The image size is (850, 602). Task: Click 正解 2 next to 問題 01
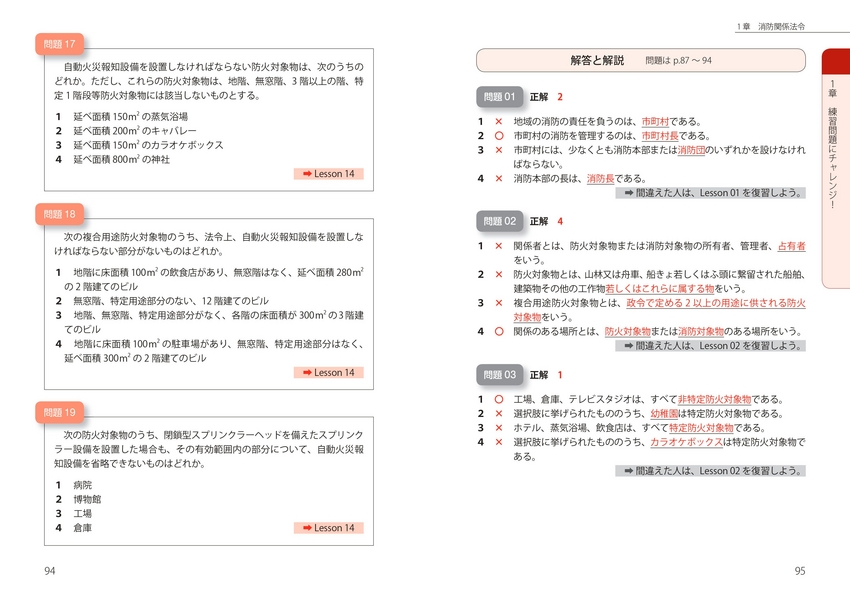(x=546, y=97)
